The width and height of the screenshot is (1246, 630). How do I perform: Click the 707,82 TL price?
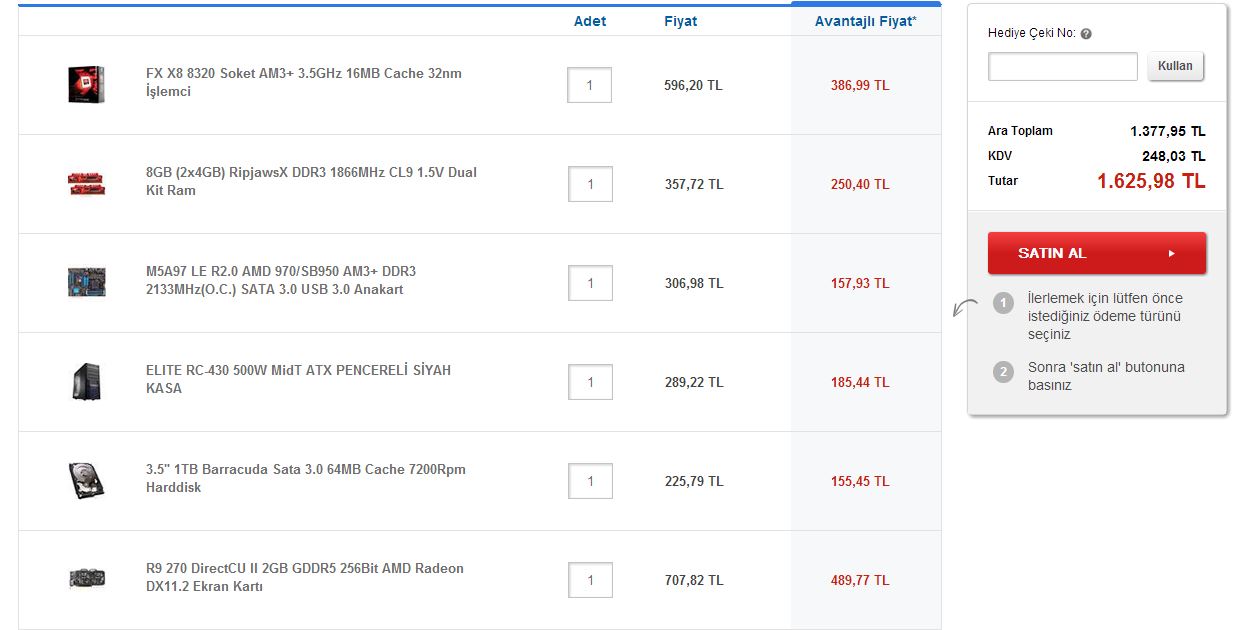(x=693, y=580)
